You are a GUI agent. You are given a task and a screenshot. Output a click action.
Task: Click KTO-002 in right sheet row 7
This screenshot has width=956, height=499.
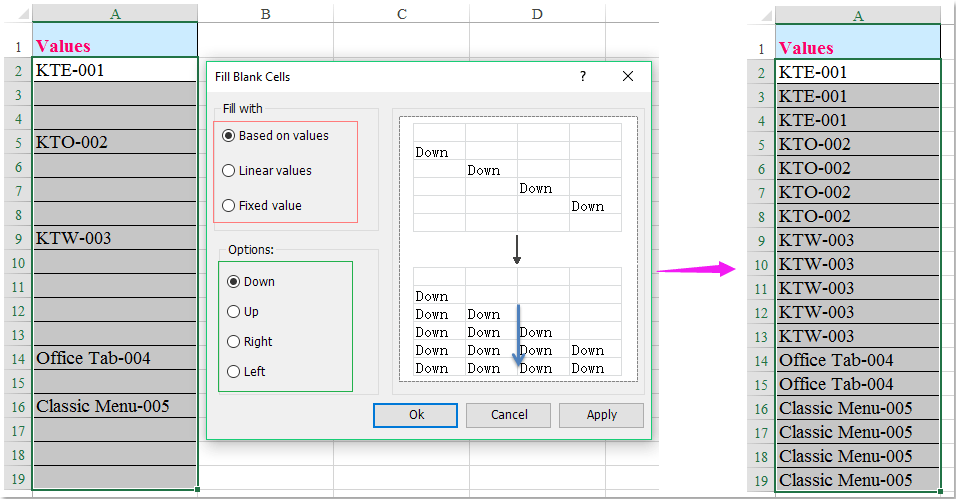(x=858, y=192)
